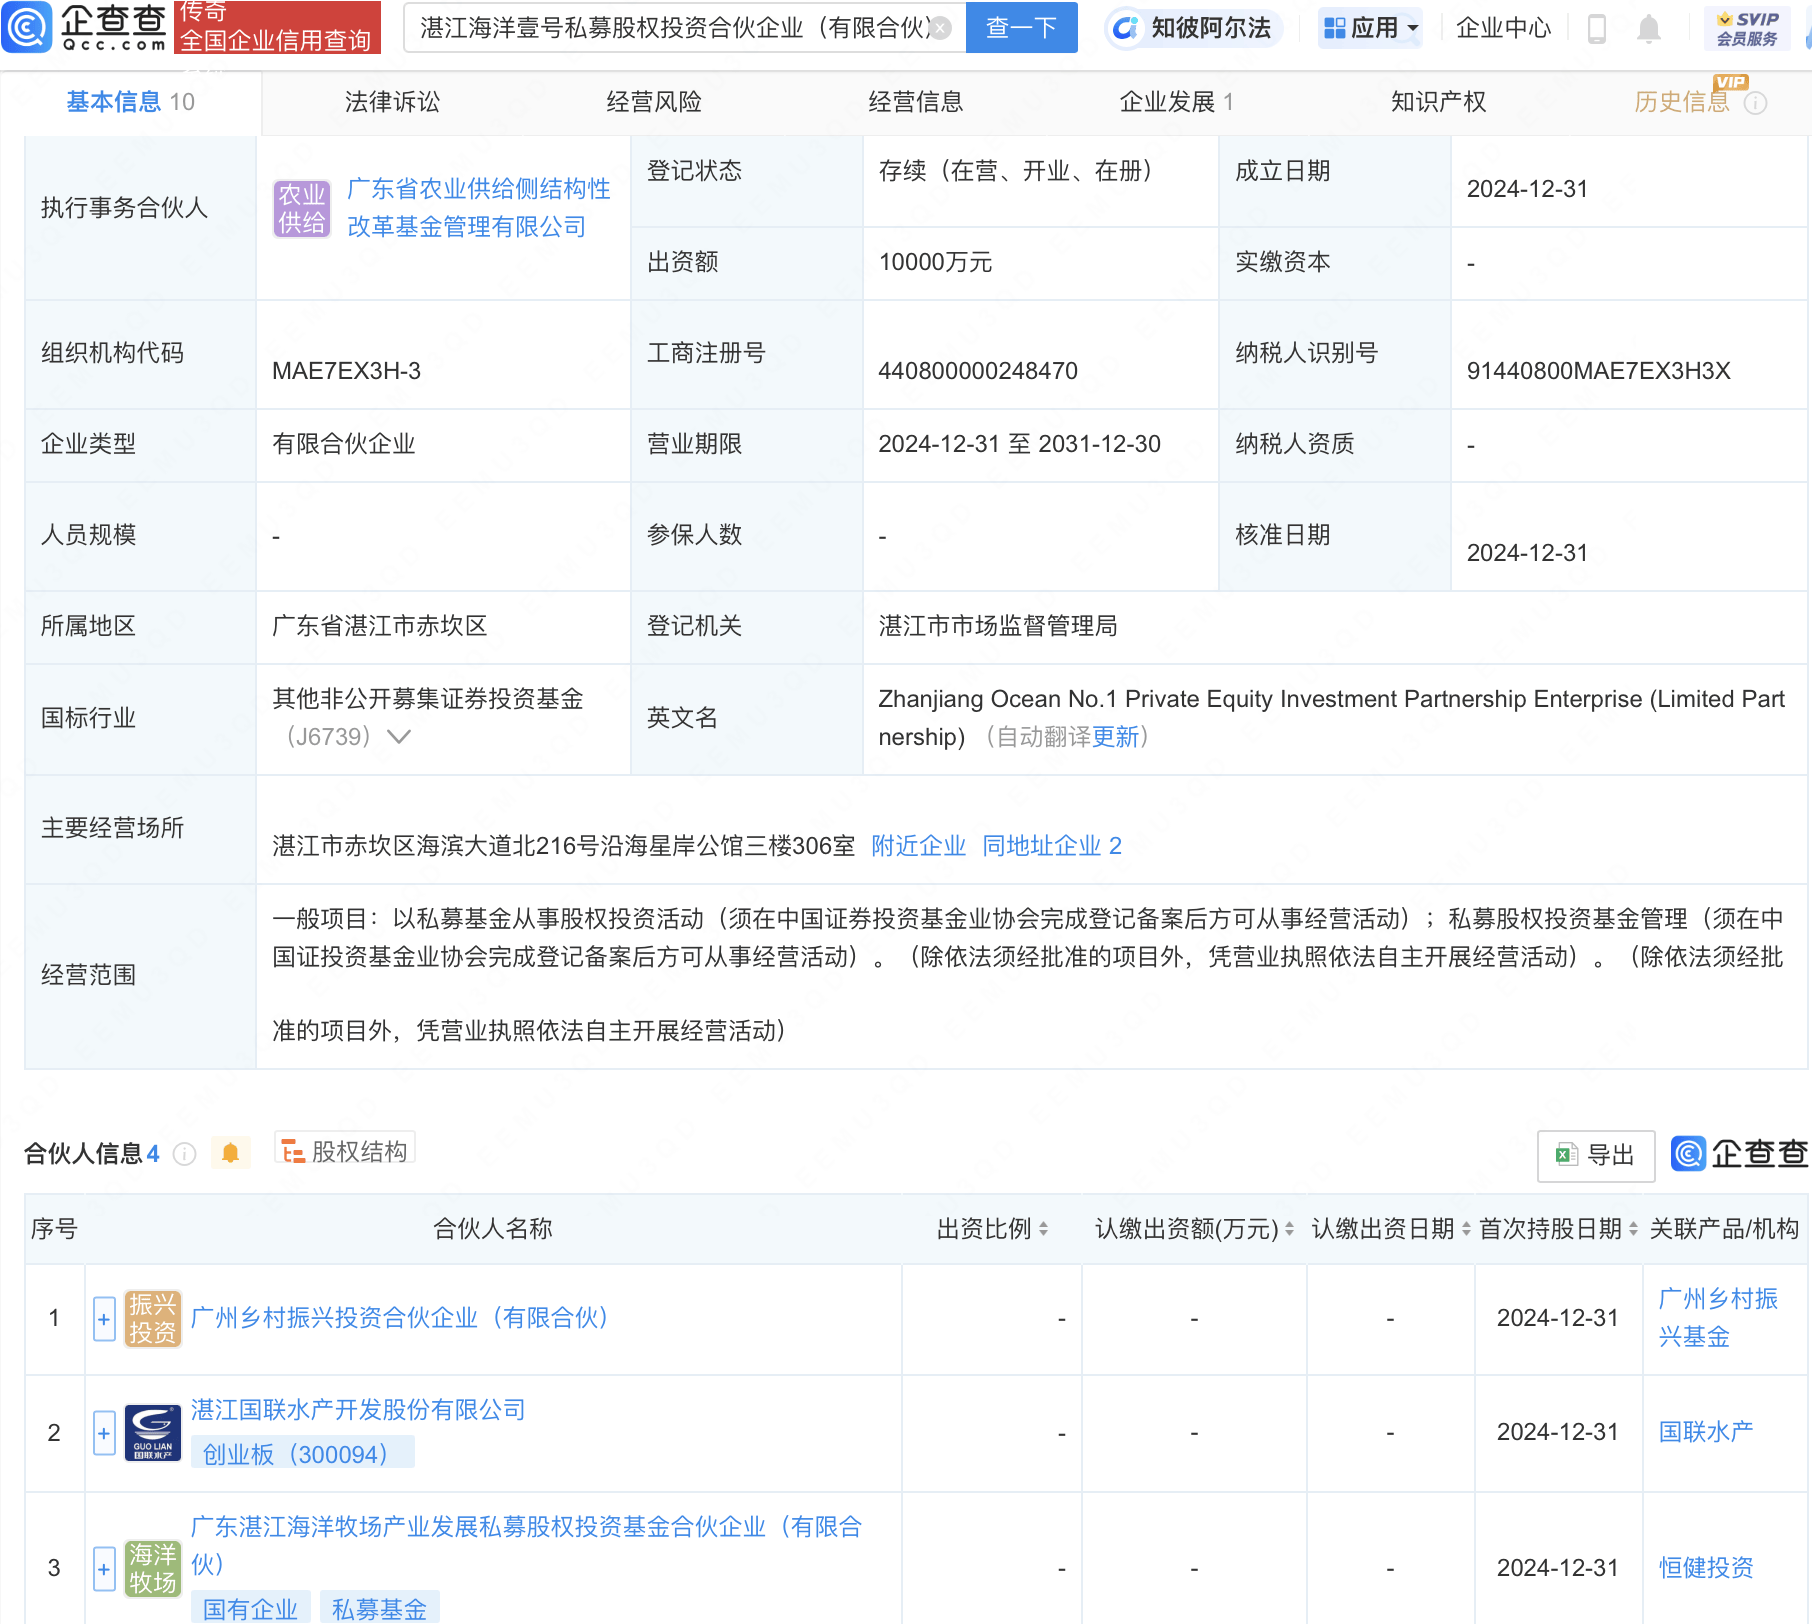Open 国联水产 related product link
Viewport: 1812px width, 1624px height.
click(x=1706, y=1432)
